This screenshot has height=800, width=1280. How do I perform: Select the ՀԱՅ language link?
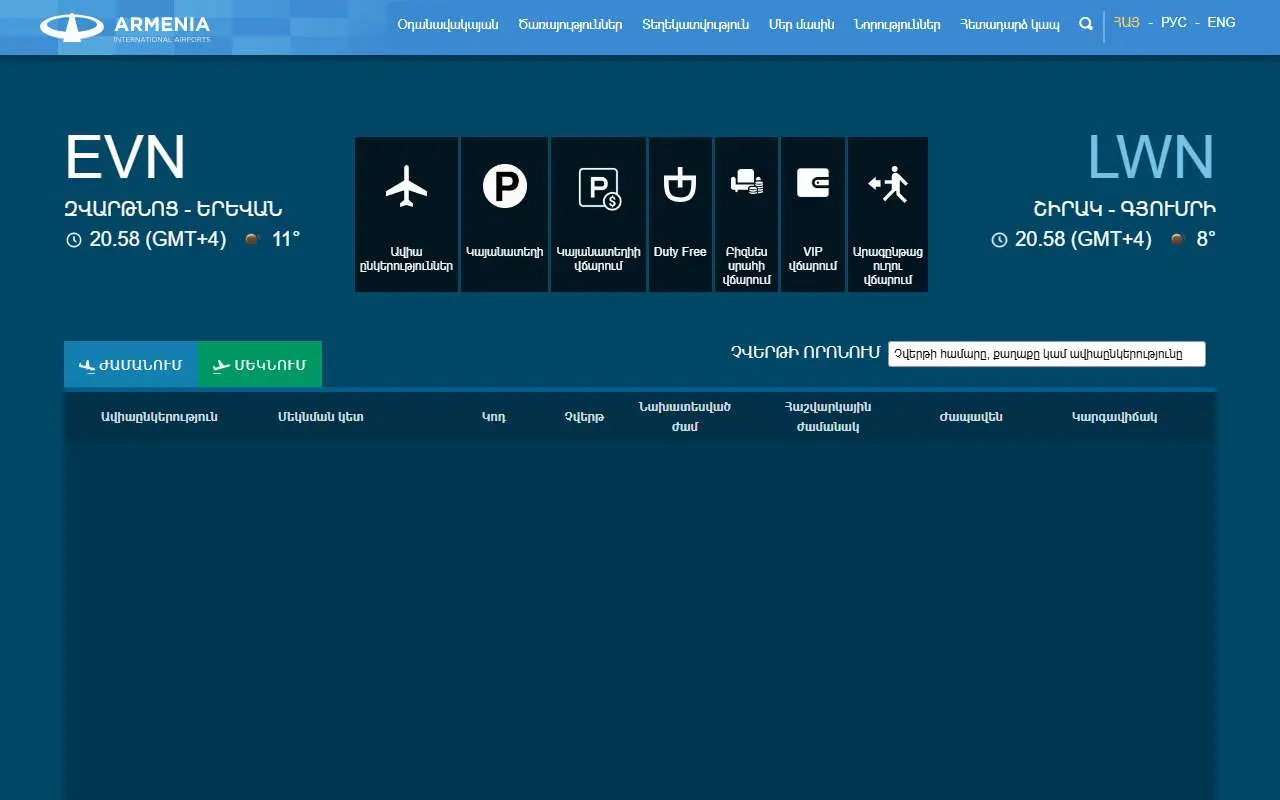pos(1127,22)
